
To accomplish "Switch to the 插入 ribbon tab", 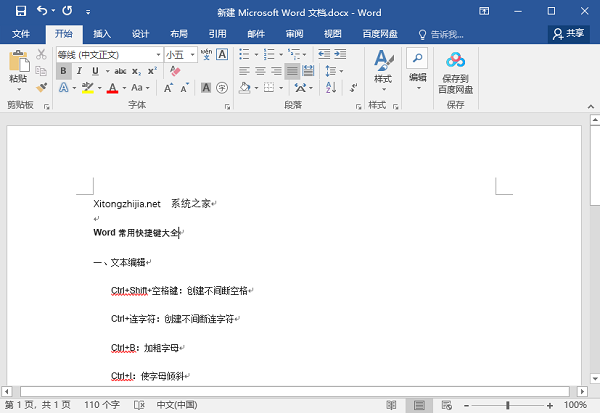I will click(101, 33).
